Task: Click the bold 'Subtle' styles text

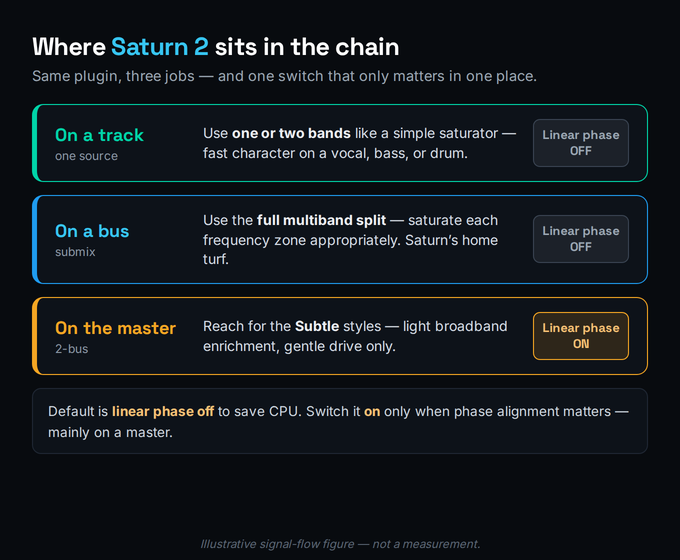Action: click(x=317, y=326)
